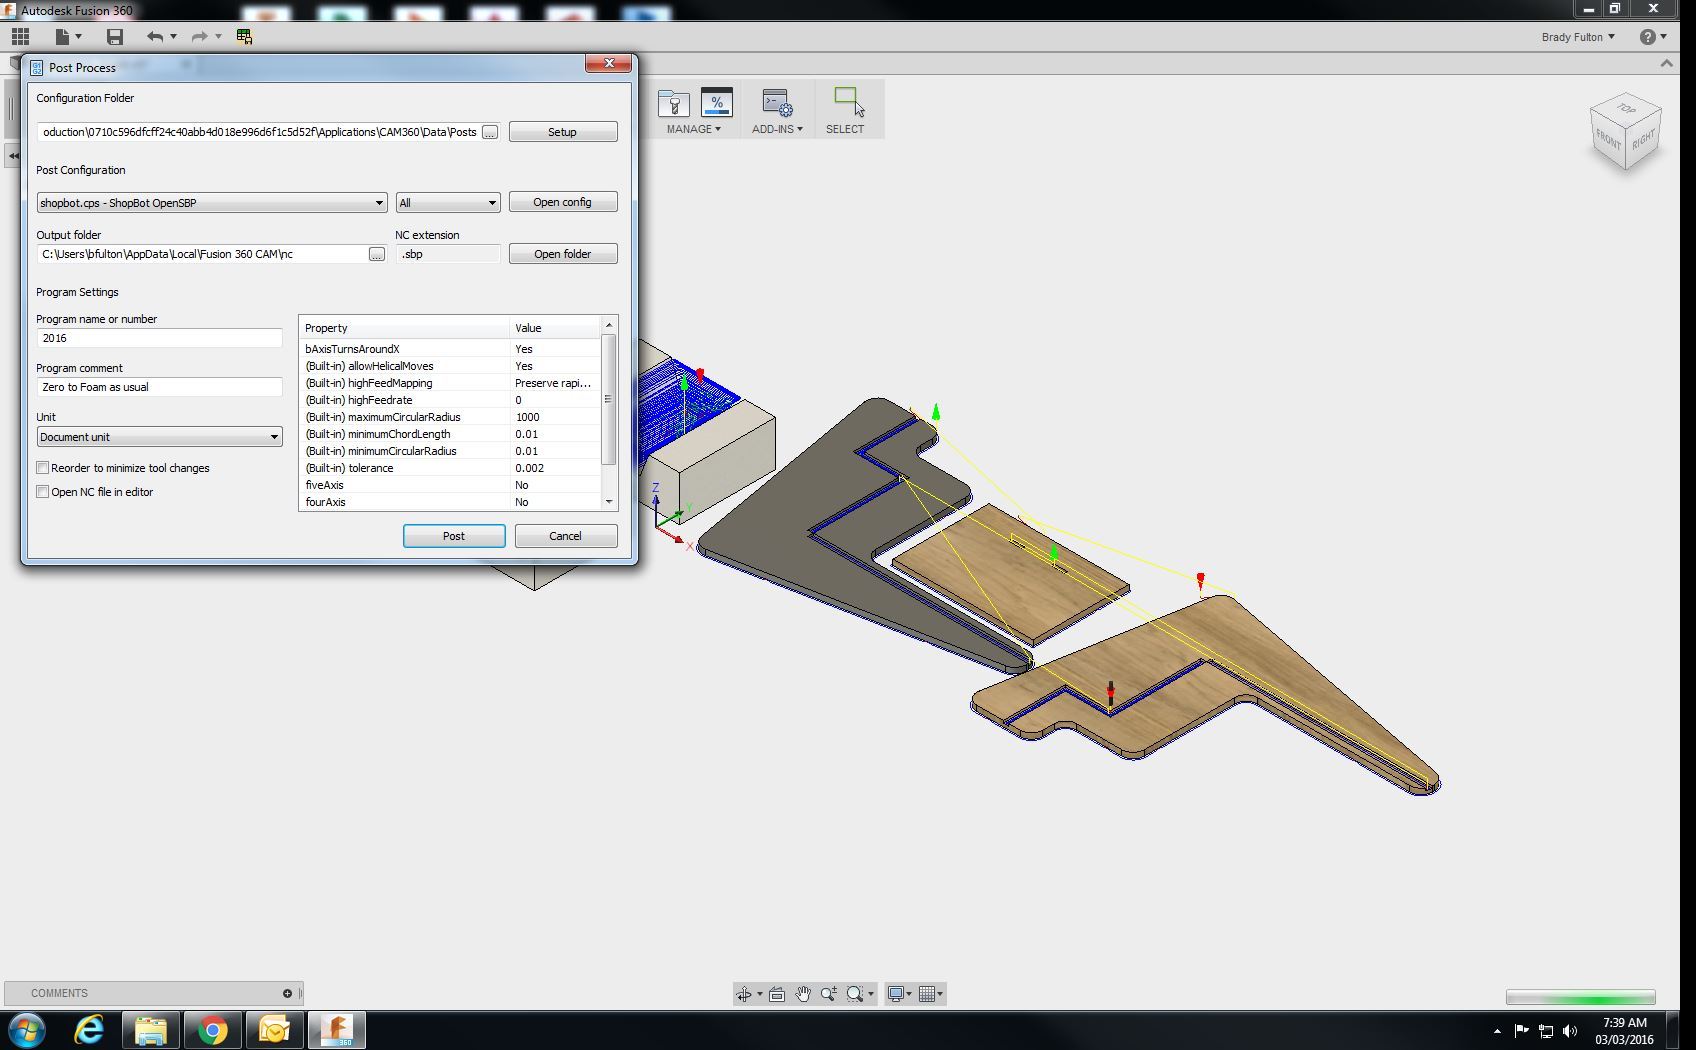The height and width of the screenshot is (1050, 1696).
Task: Open the data panel grid icon
Action: coord(20,37)
